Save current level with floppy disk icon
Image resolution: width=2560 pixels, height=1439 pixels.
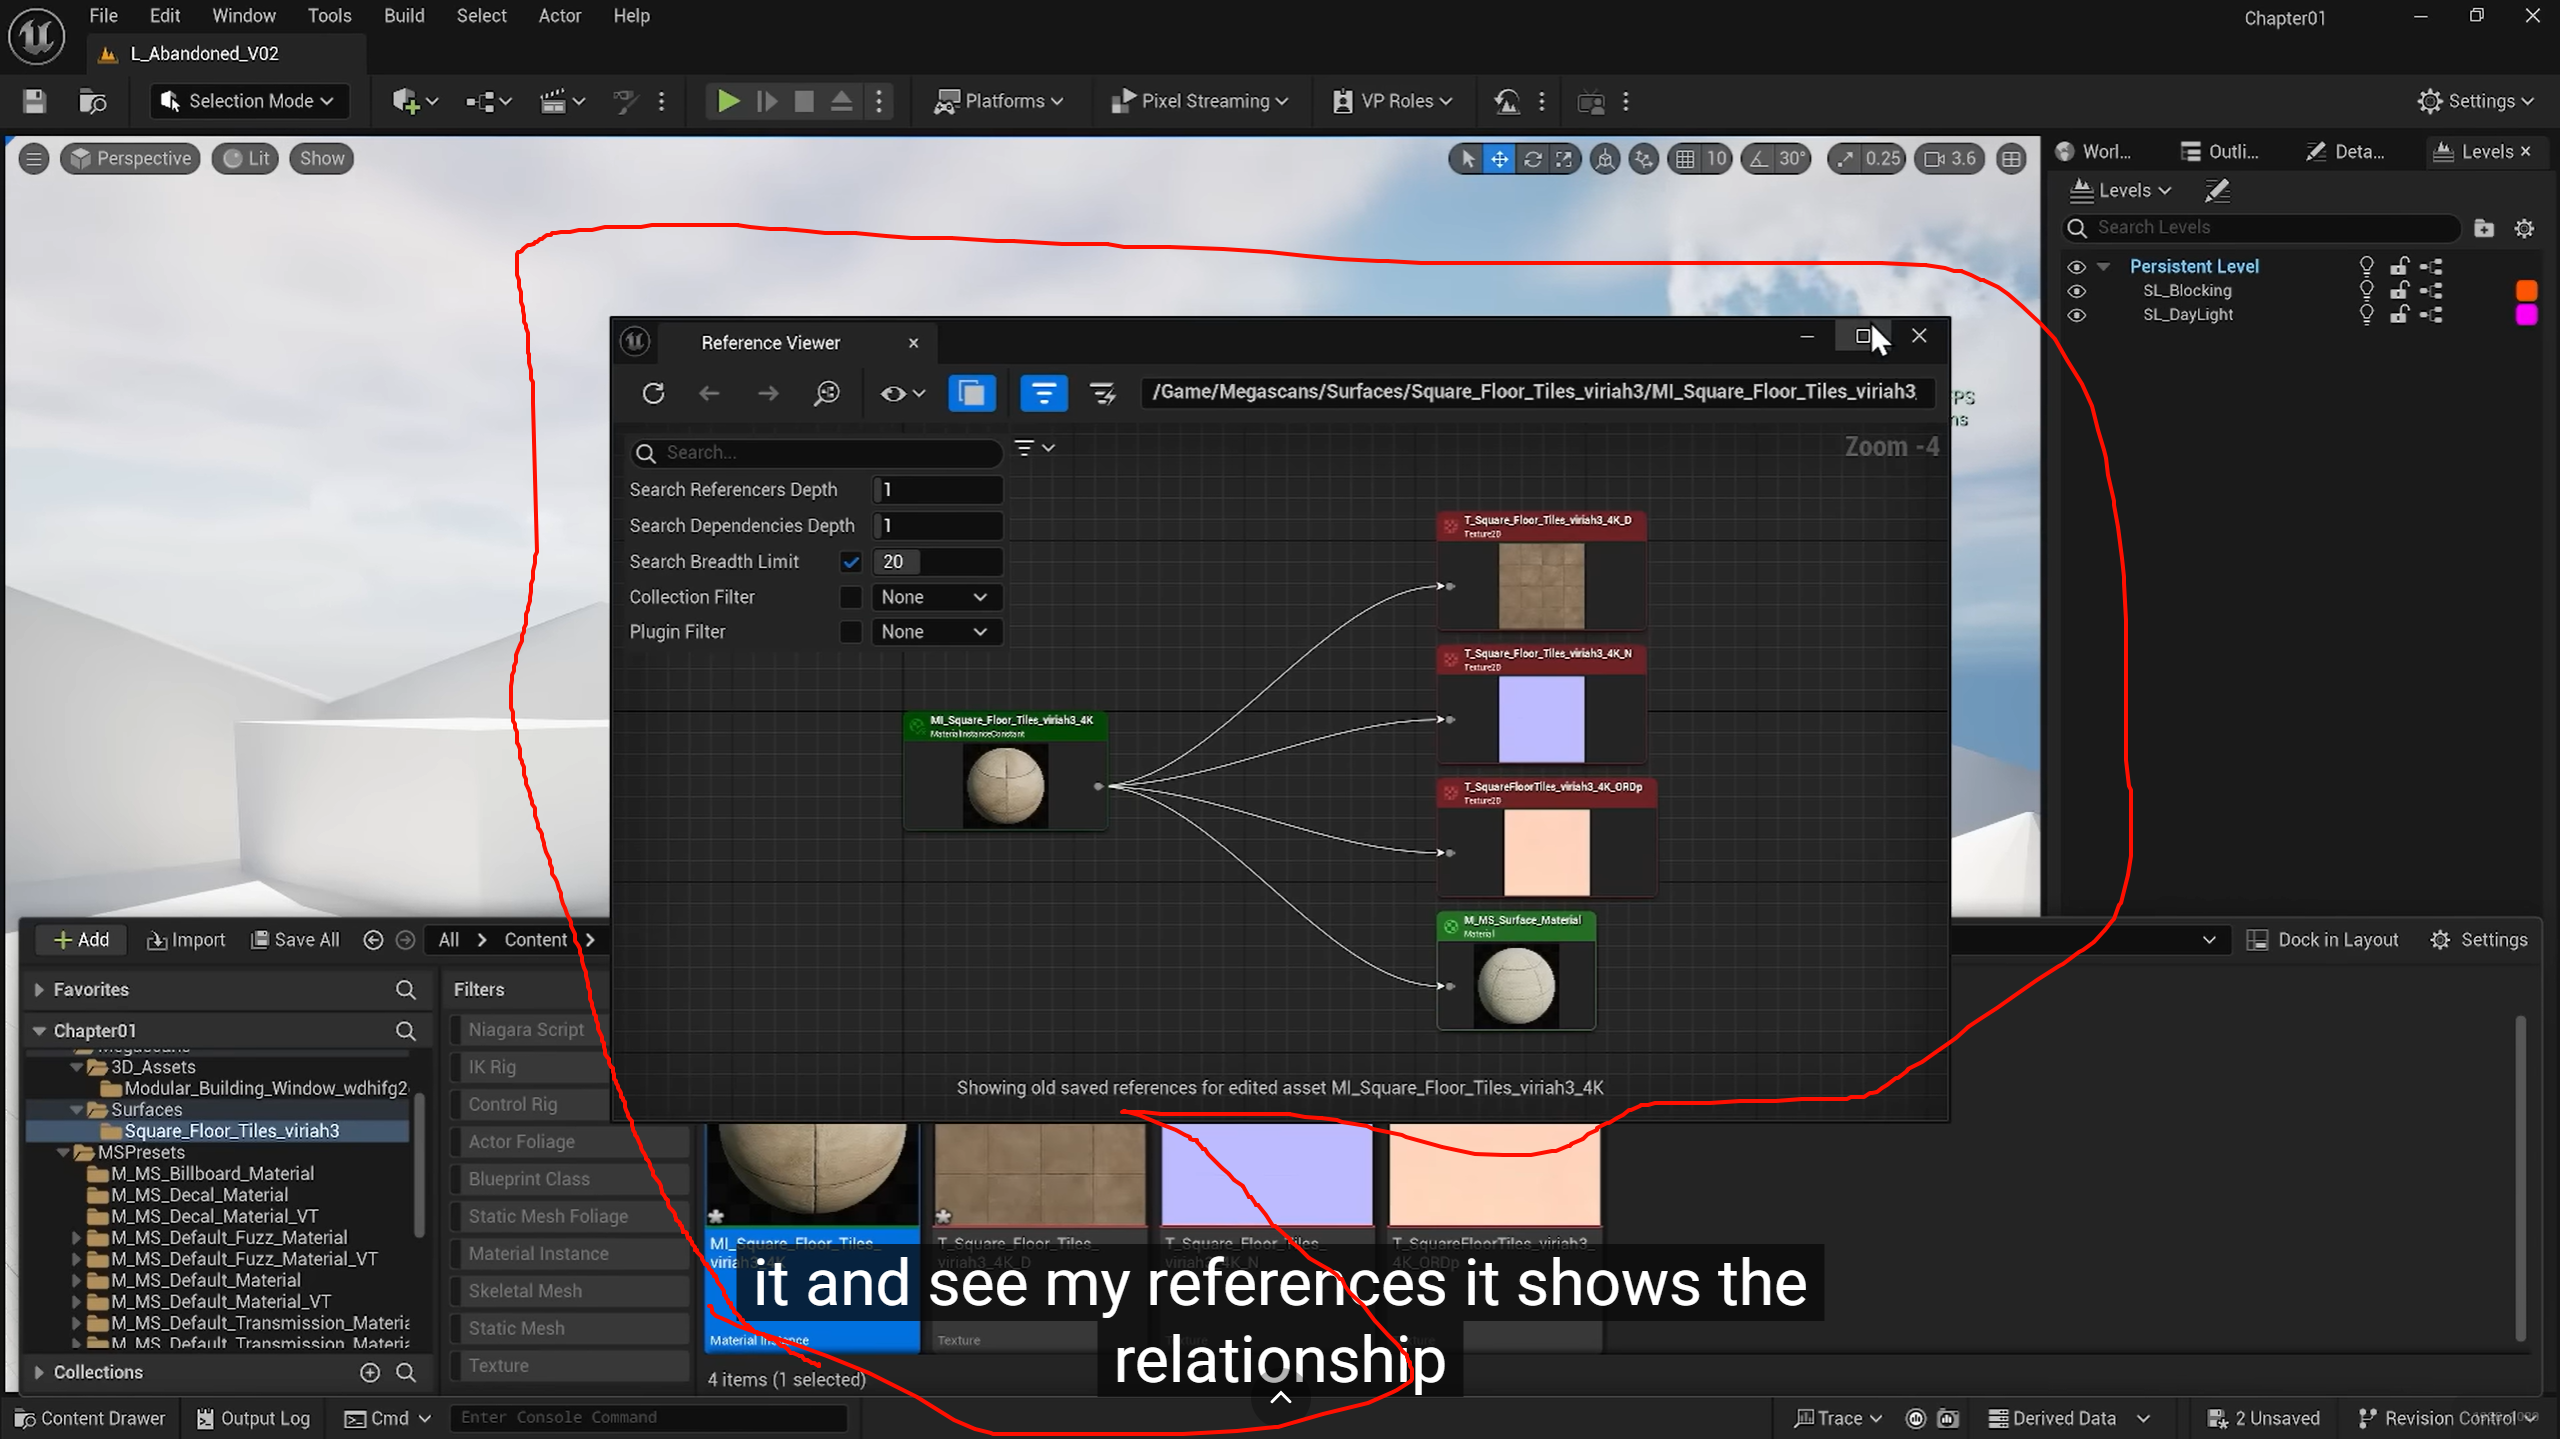(x=34, y=101)
